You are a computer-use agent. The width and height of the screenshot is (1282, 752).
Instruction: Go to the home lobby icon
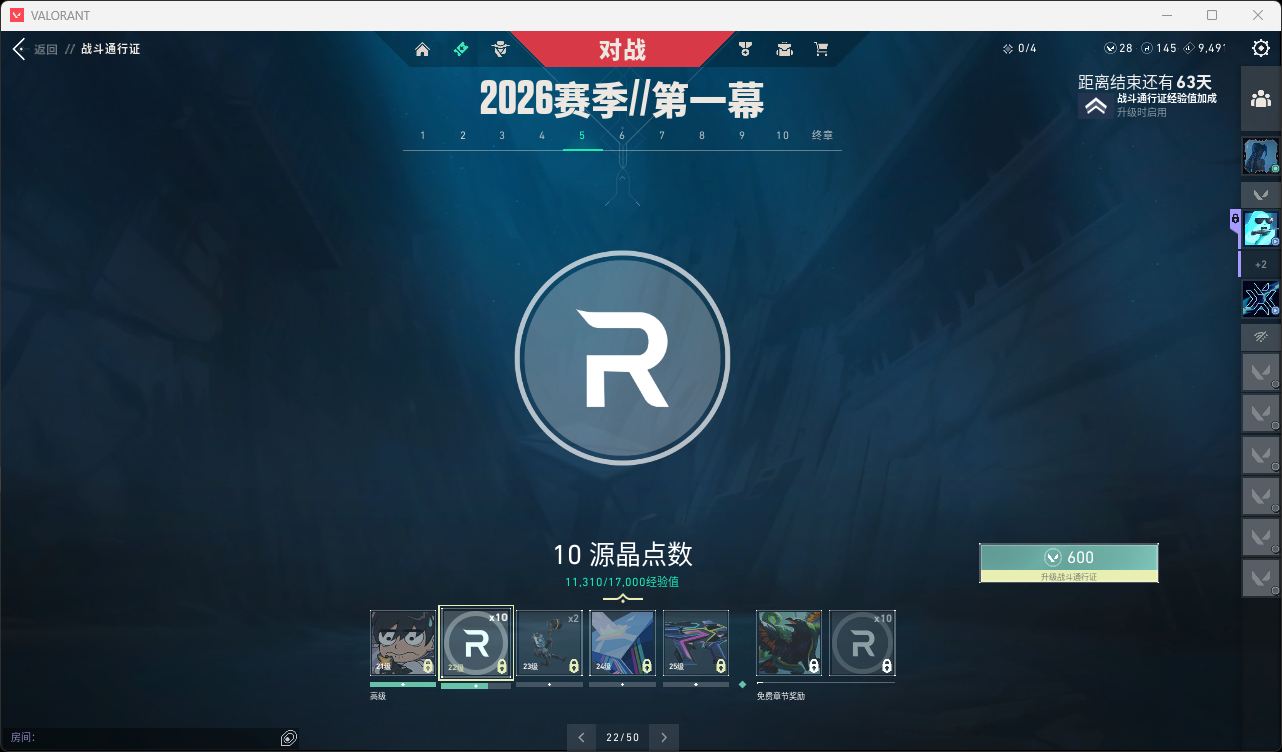[422, 49]
